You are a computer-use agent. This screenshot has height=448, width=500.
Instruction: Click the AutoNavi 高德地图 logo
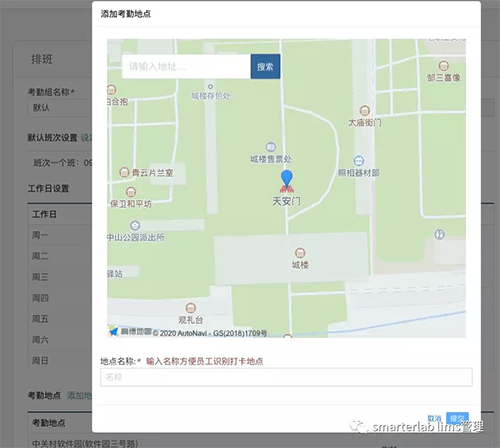[130, 331]
